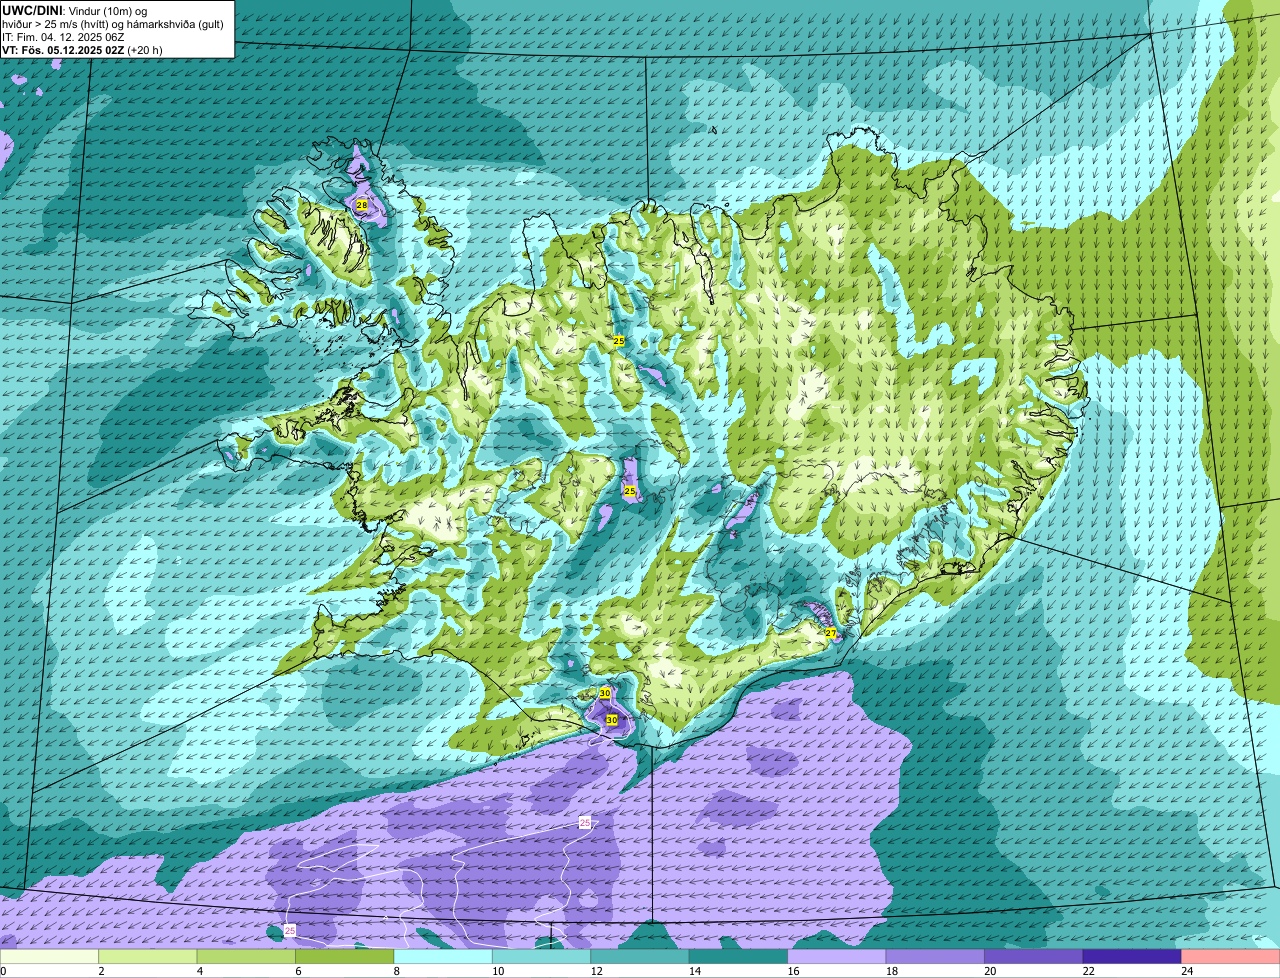Select the light green 2–4 legend swatch
This screenshot has width=1280, height=978.
[148, 957]
